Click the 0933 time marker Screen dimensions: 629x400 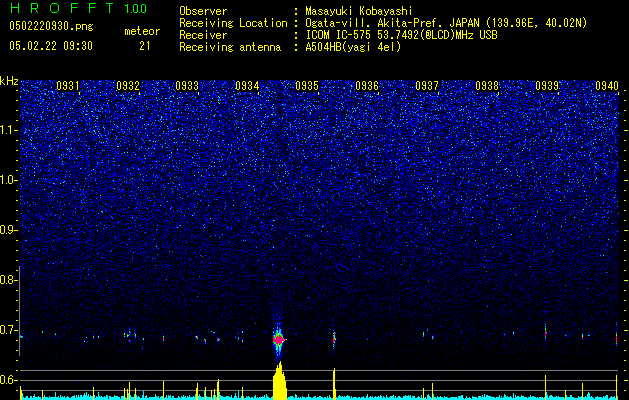(187, 85)
